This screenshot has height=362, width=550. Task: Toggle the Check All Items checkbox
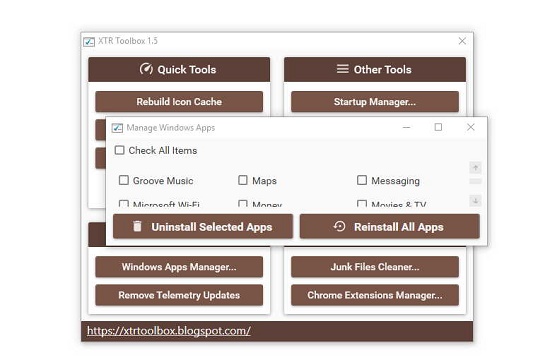coord(120,150)
